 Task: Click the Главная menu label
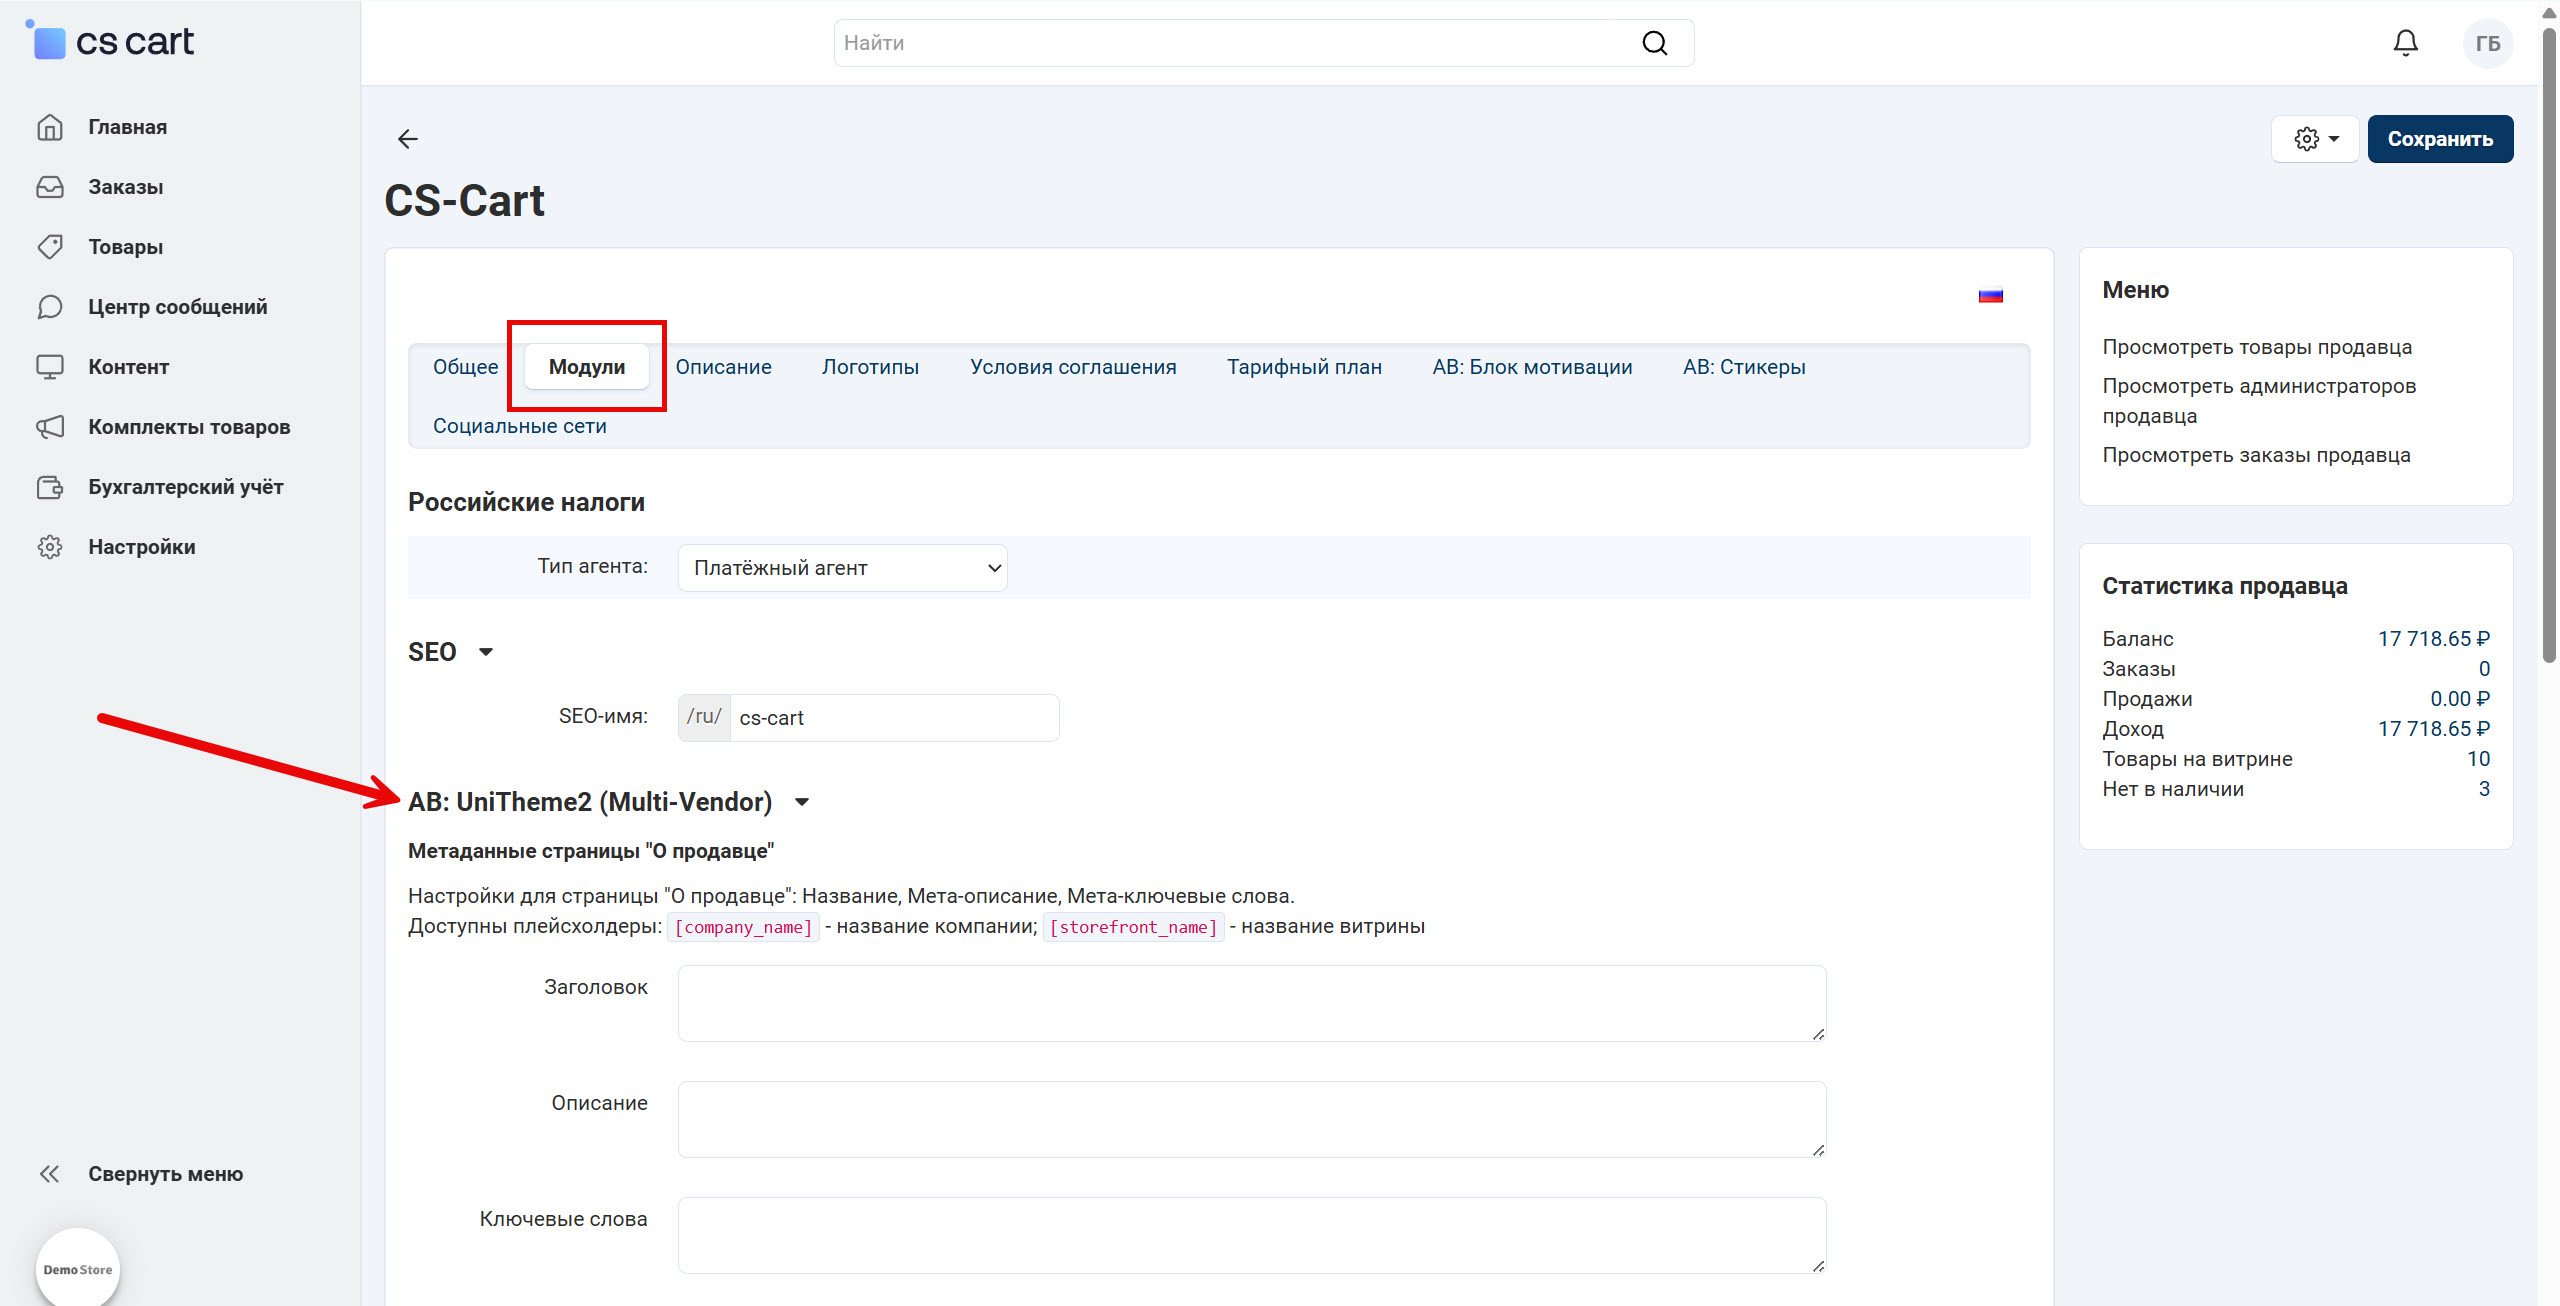(127, 127)
